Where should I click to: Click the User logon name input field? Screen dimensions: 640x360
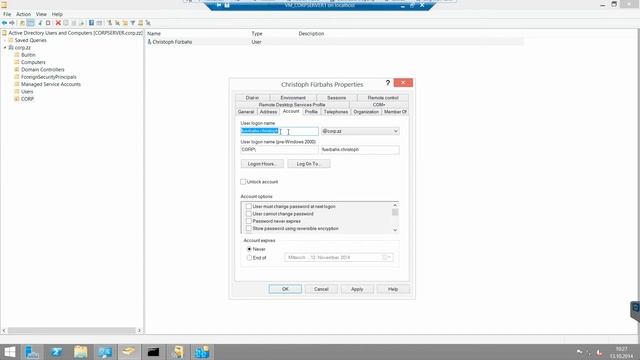[280, 131]
